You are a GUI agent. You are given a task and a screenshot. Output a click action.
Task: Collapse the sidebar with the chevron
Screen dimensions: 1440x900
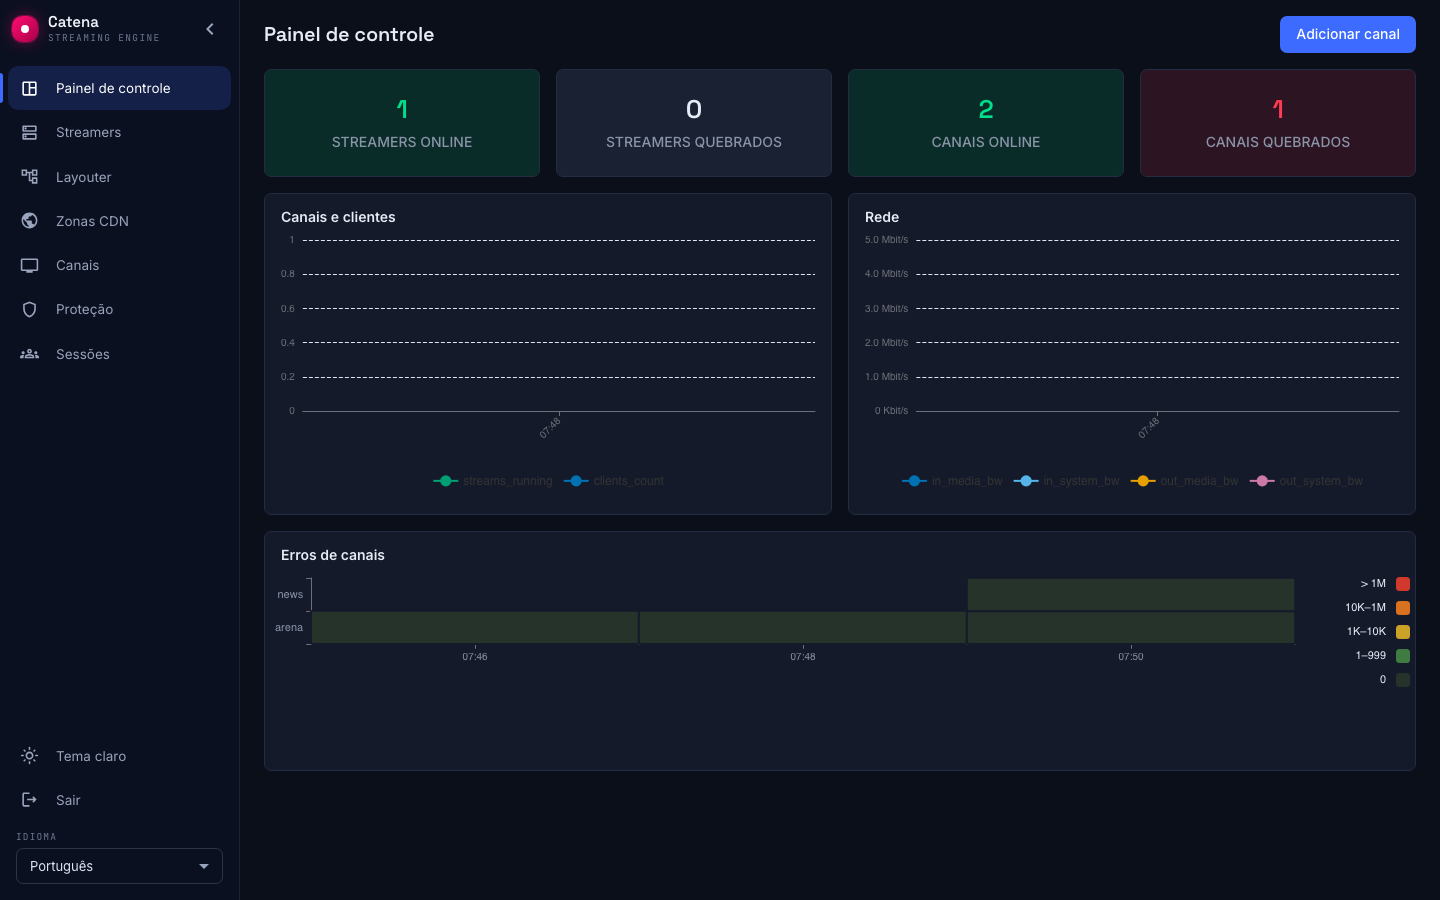pyautogui.click(x=210, y=29)
